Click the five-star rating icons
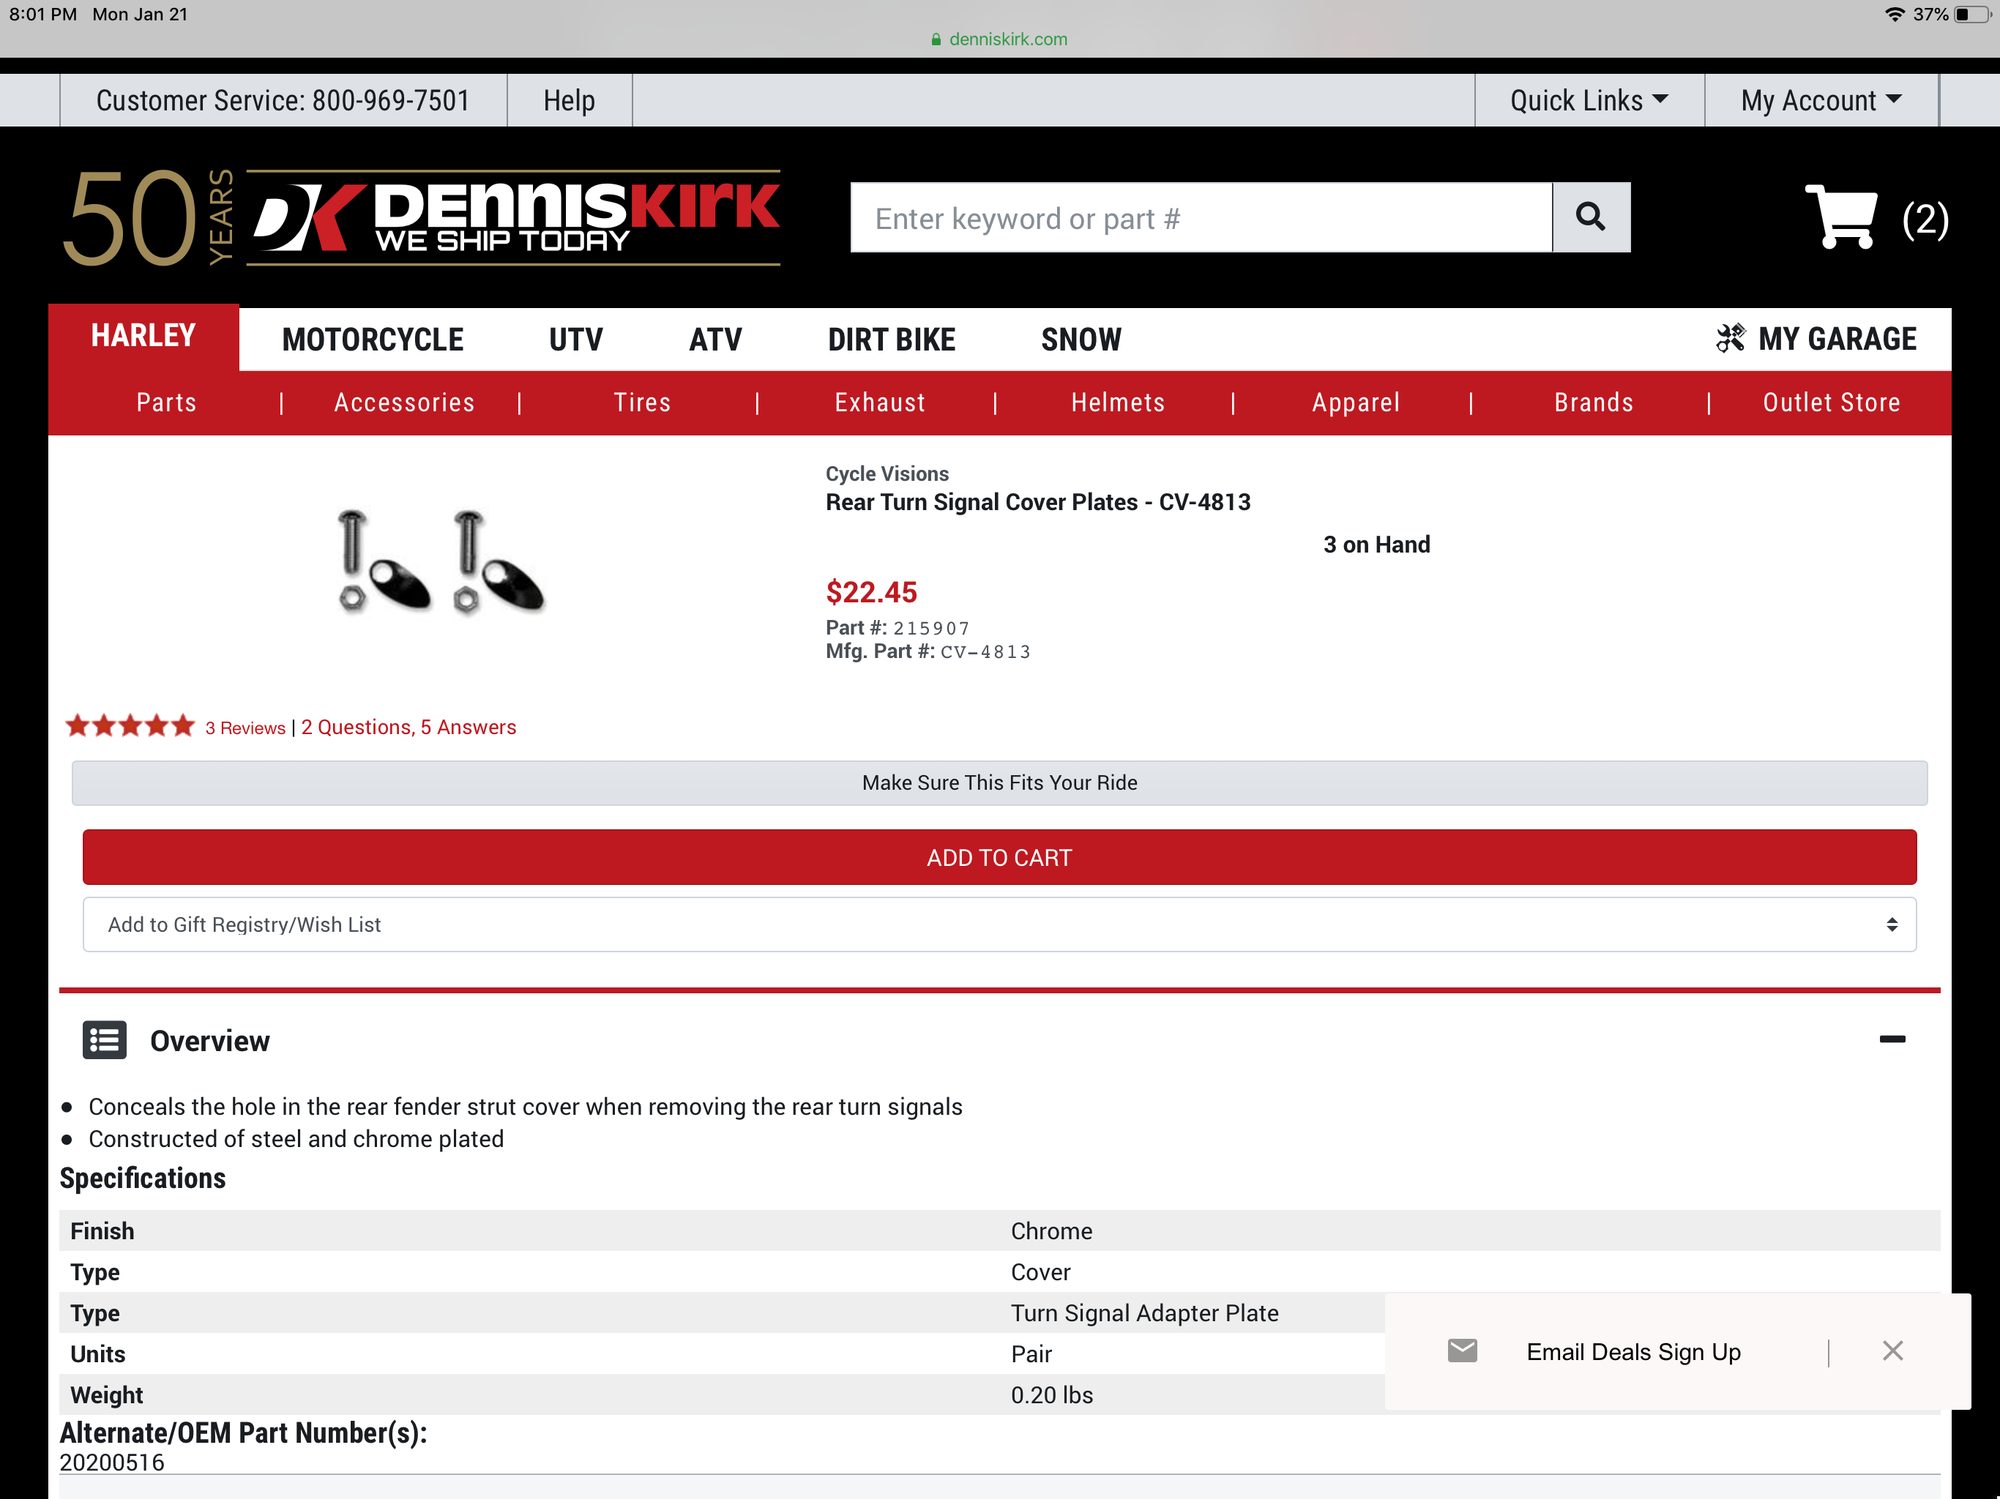The width and height of the screenshot is (2000, 1499). [130, 726]
